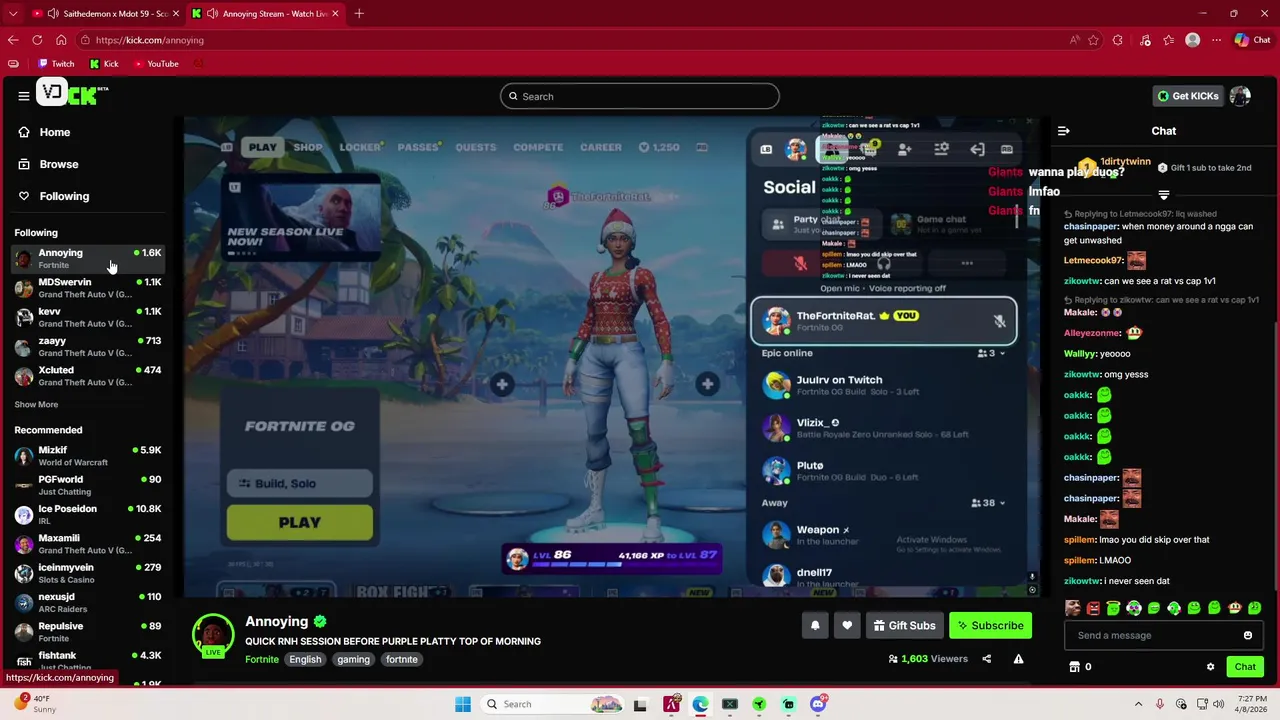Select the gaming tag
This screenshot has width=1280, height=720.
click(353, 660)
